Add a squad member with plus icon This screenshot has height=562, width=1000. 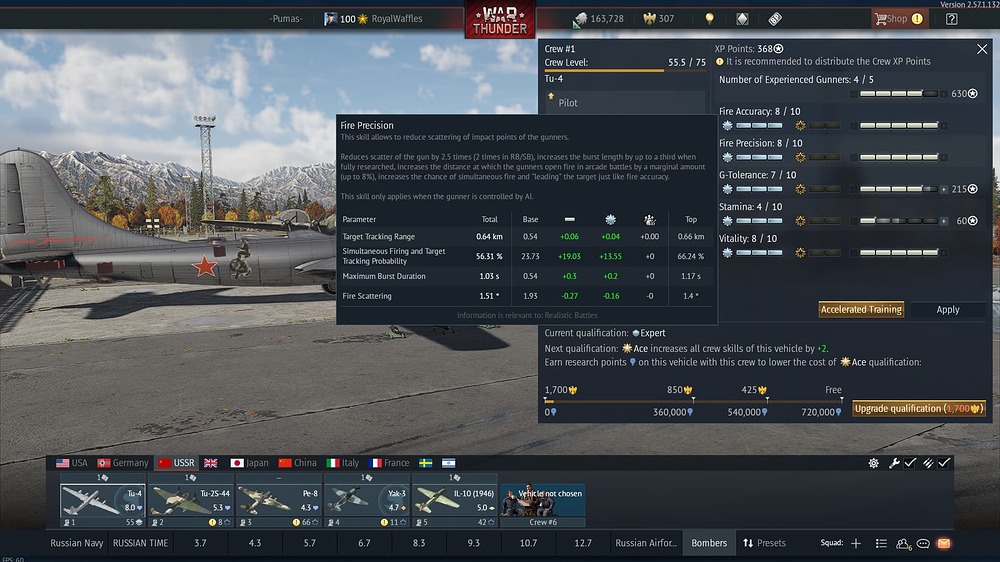click(856, 543)
